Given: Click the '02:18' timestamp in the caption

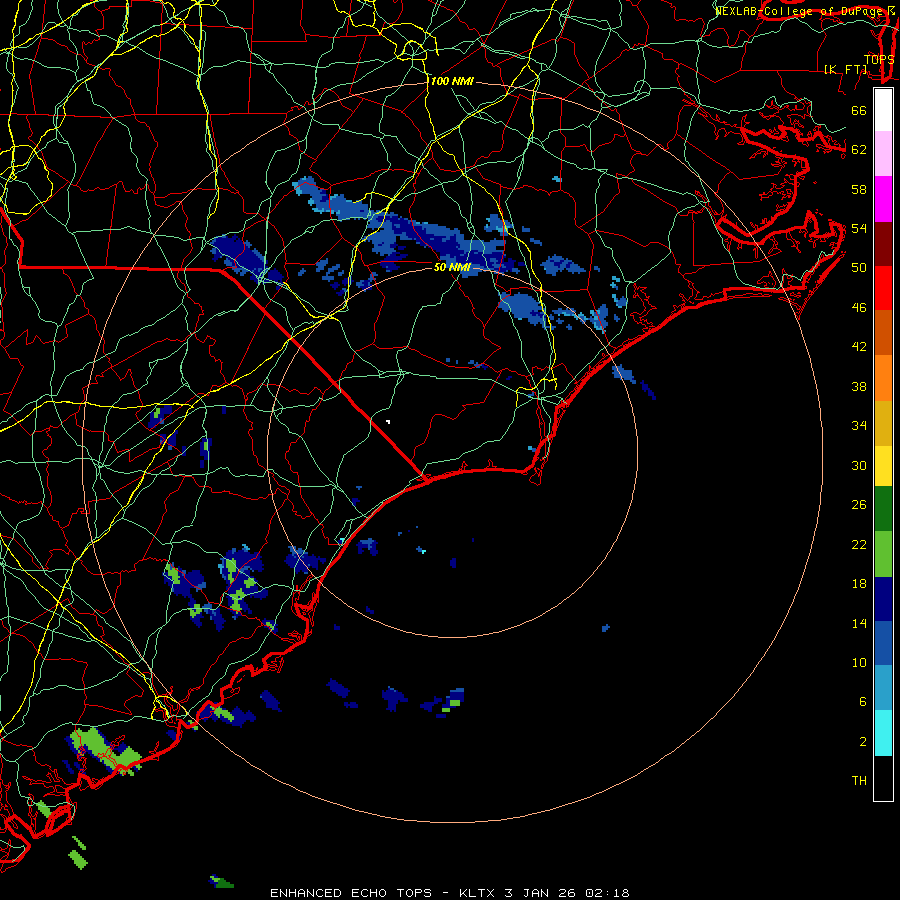Looking at the screenshot, I should click(x=607, y=893).
